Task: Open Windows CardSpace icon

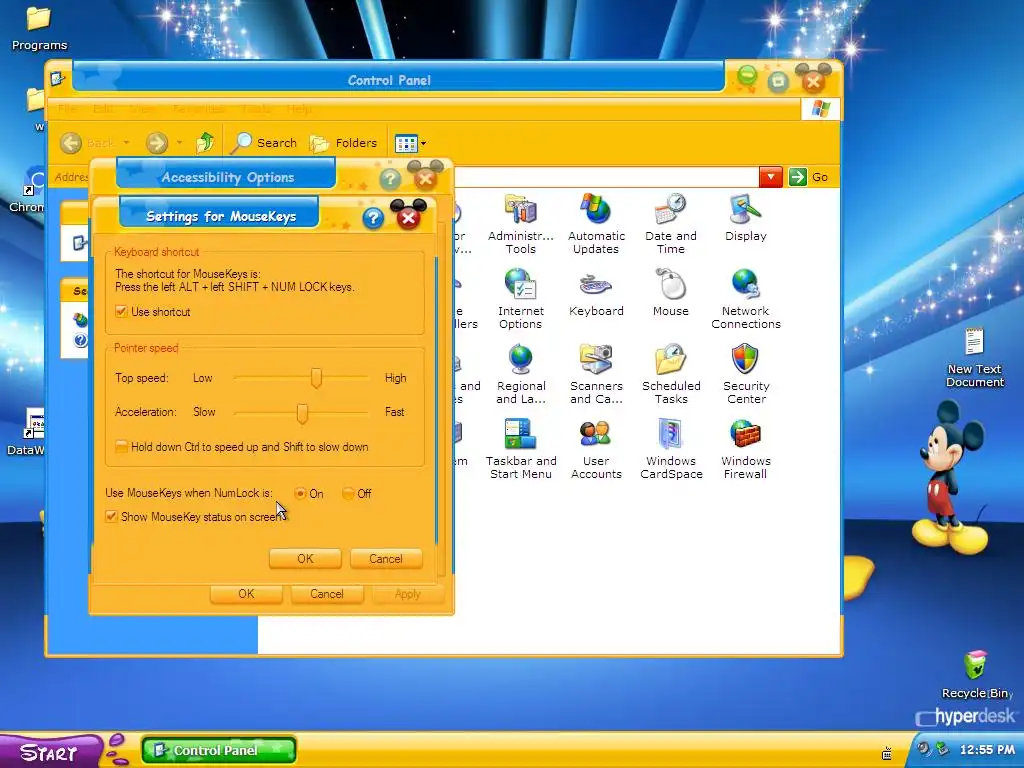Action: (x=671, y=449)
